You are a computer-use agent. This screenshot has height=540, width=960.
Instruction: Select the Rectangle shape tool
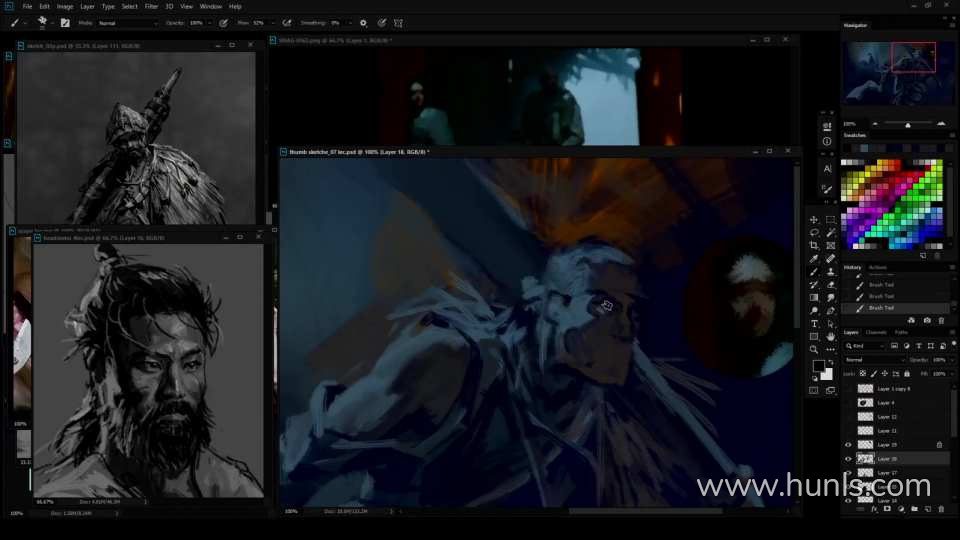[x=814, y=337]
